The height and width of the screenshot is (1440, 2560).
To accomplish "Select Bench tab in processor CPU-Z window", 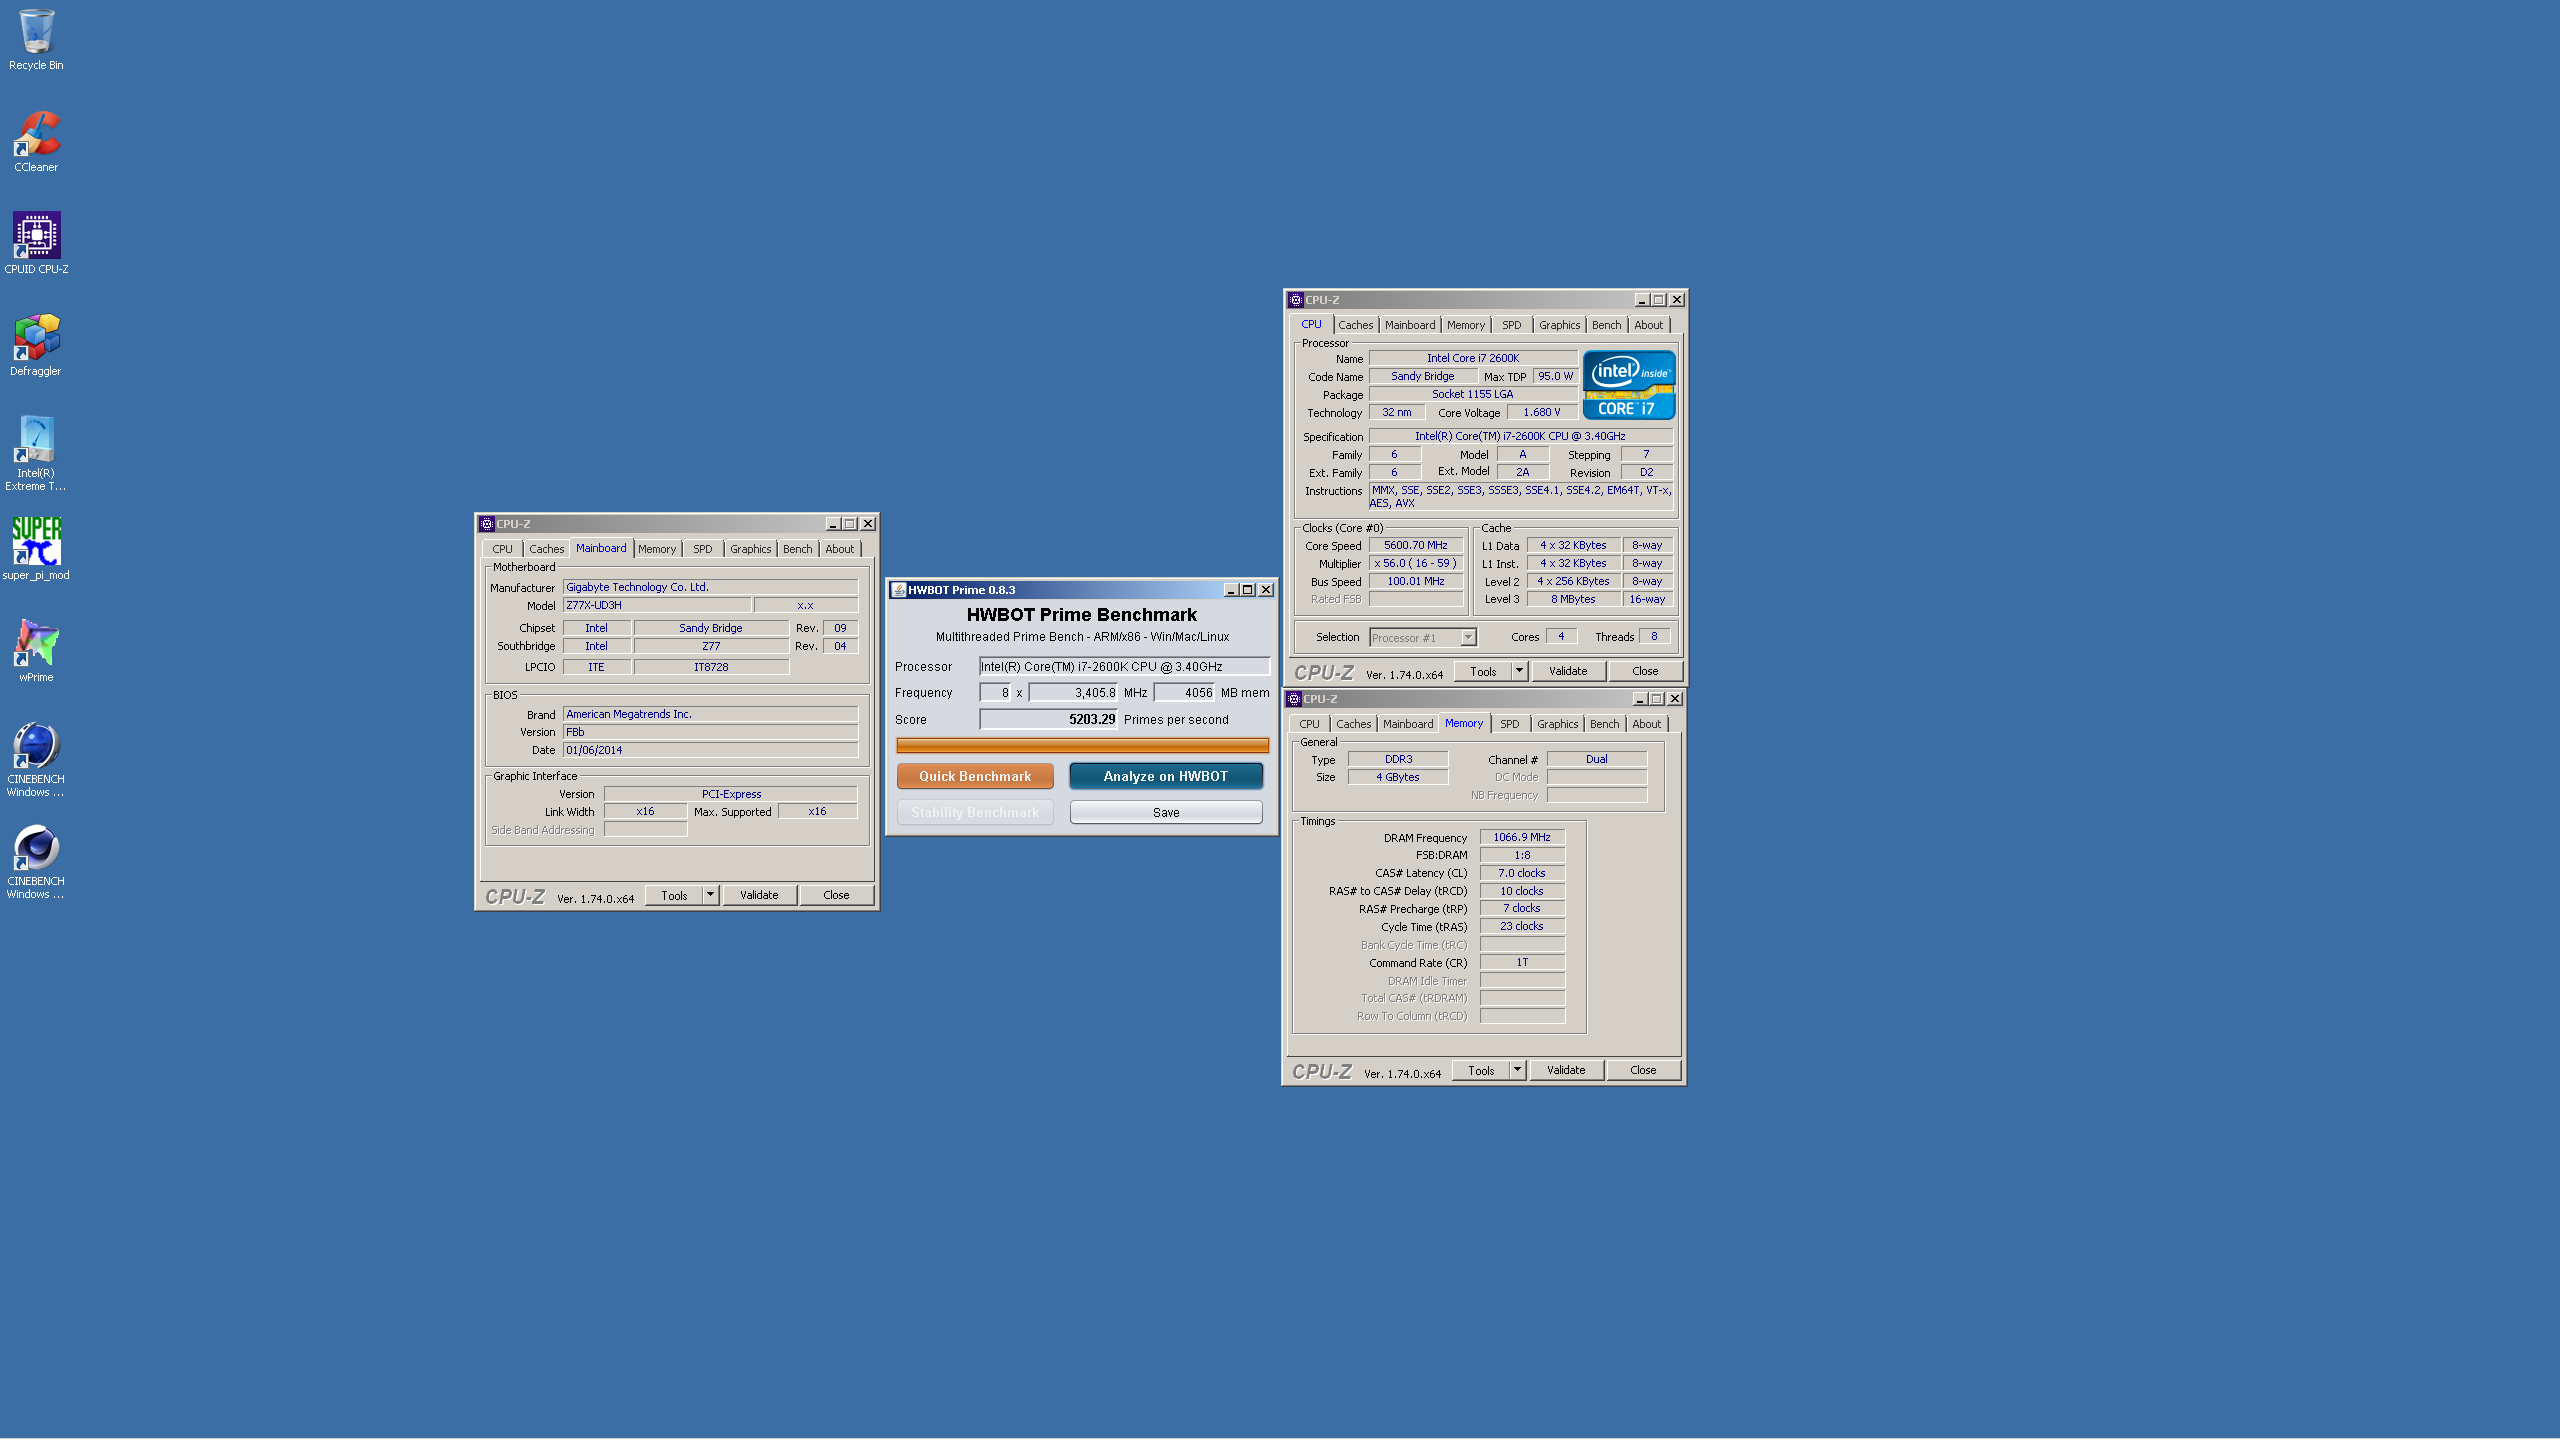I will coord(1606,325).
